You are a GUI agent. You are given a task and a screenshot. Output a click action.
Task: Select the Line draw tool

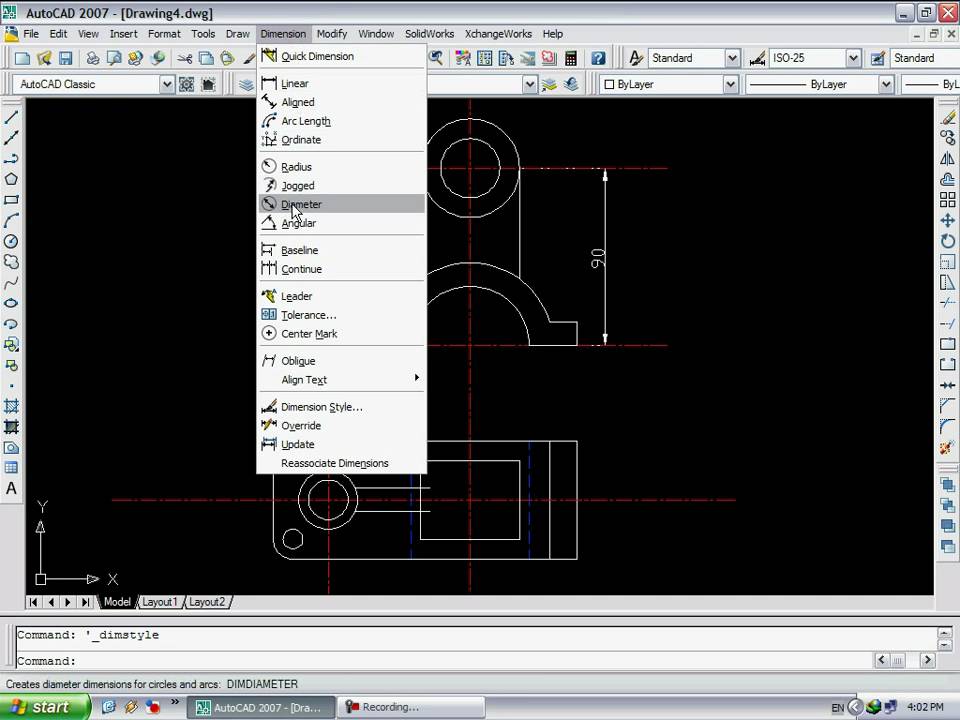click(12, 118)
